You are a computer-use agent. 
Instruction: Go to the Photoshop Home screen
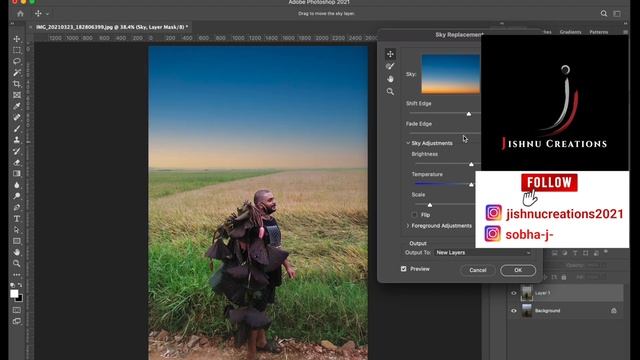click(20, 13)
